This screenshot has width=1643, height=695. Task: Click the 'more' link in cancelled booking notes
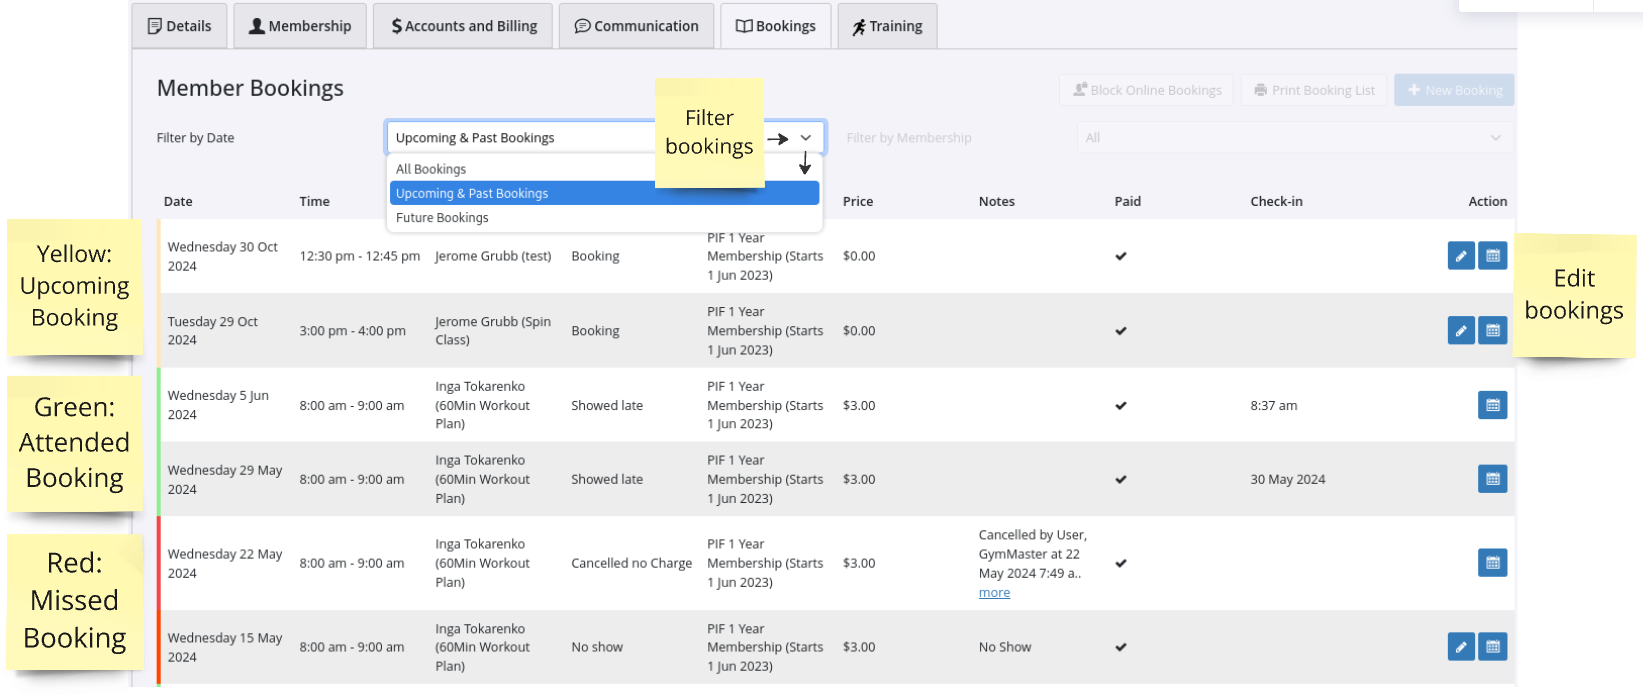994,593
